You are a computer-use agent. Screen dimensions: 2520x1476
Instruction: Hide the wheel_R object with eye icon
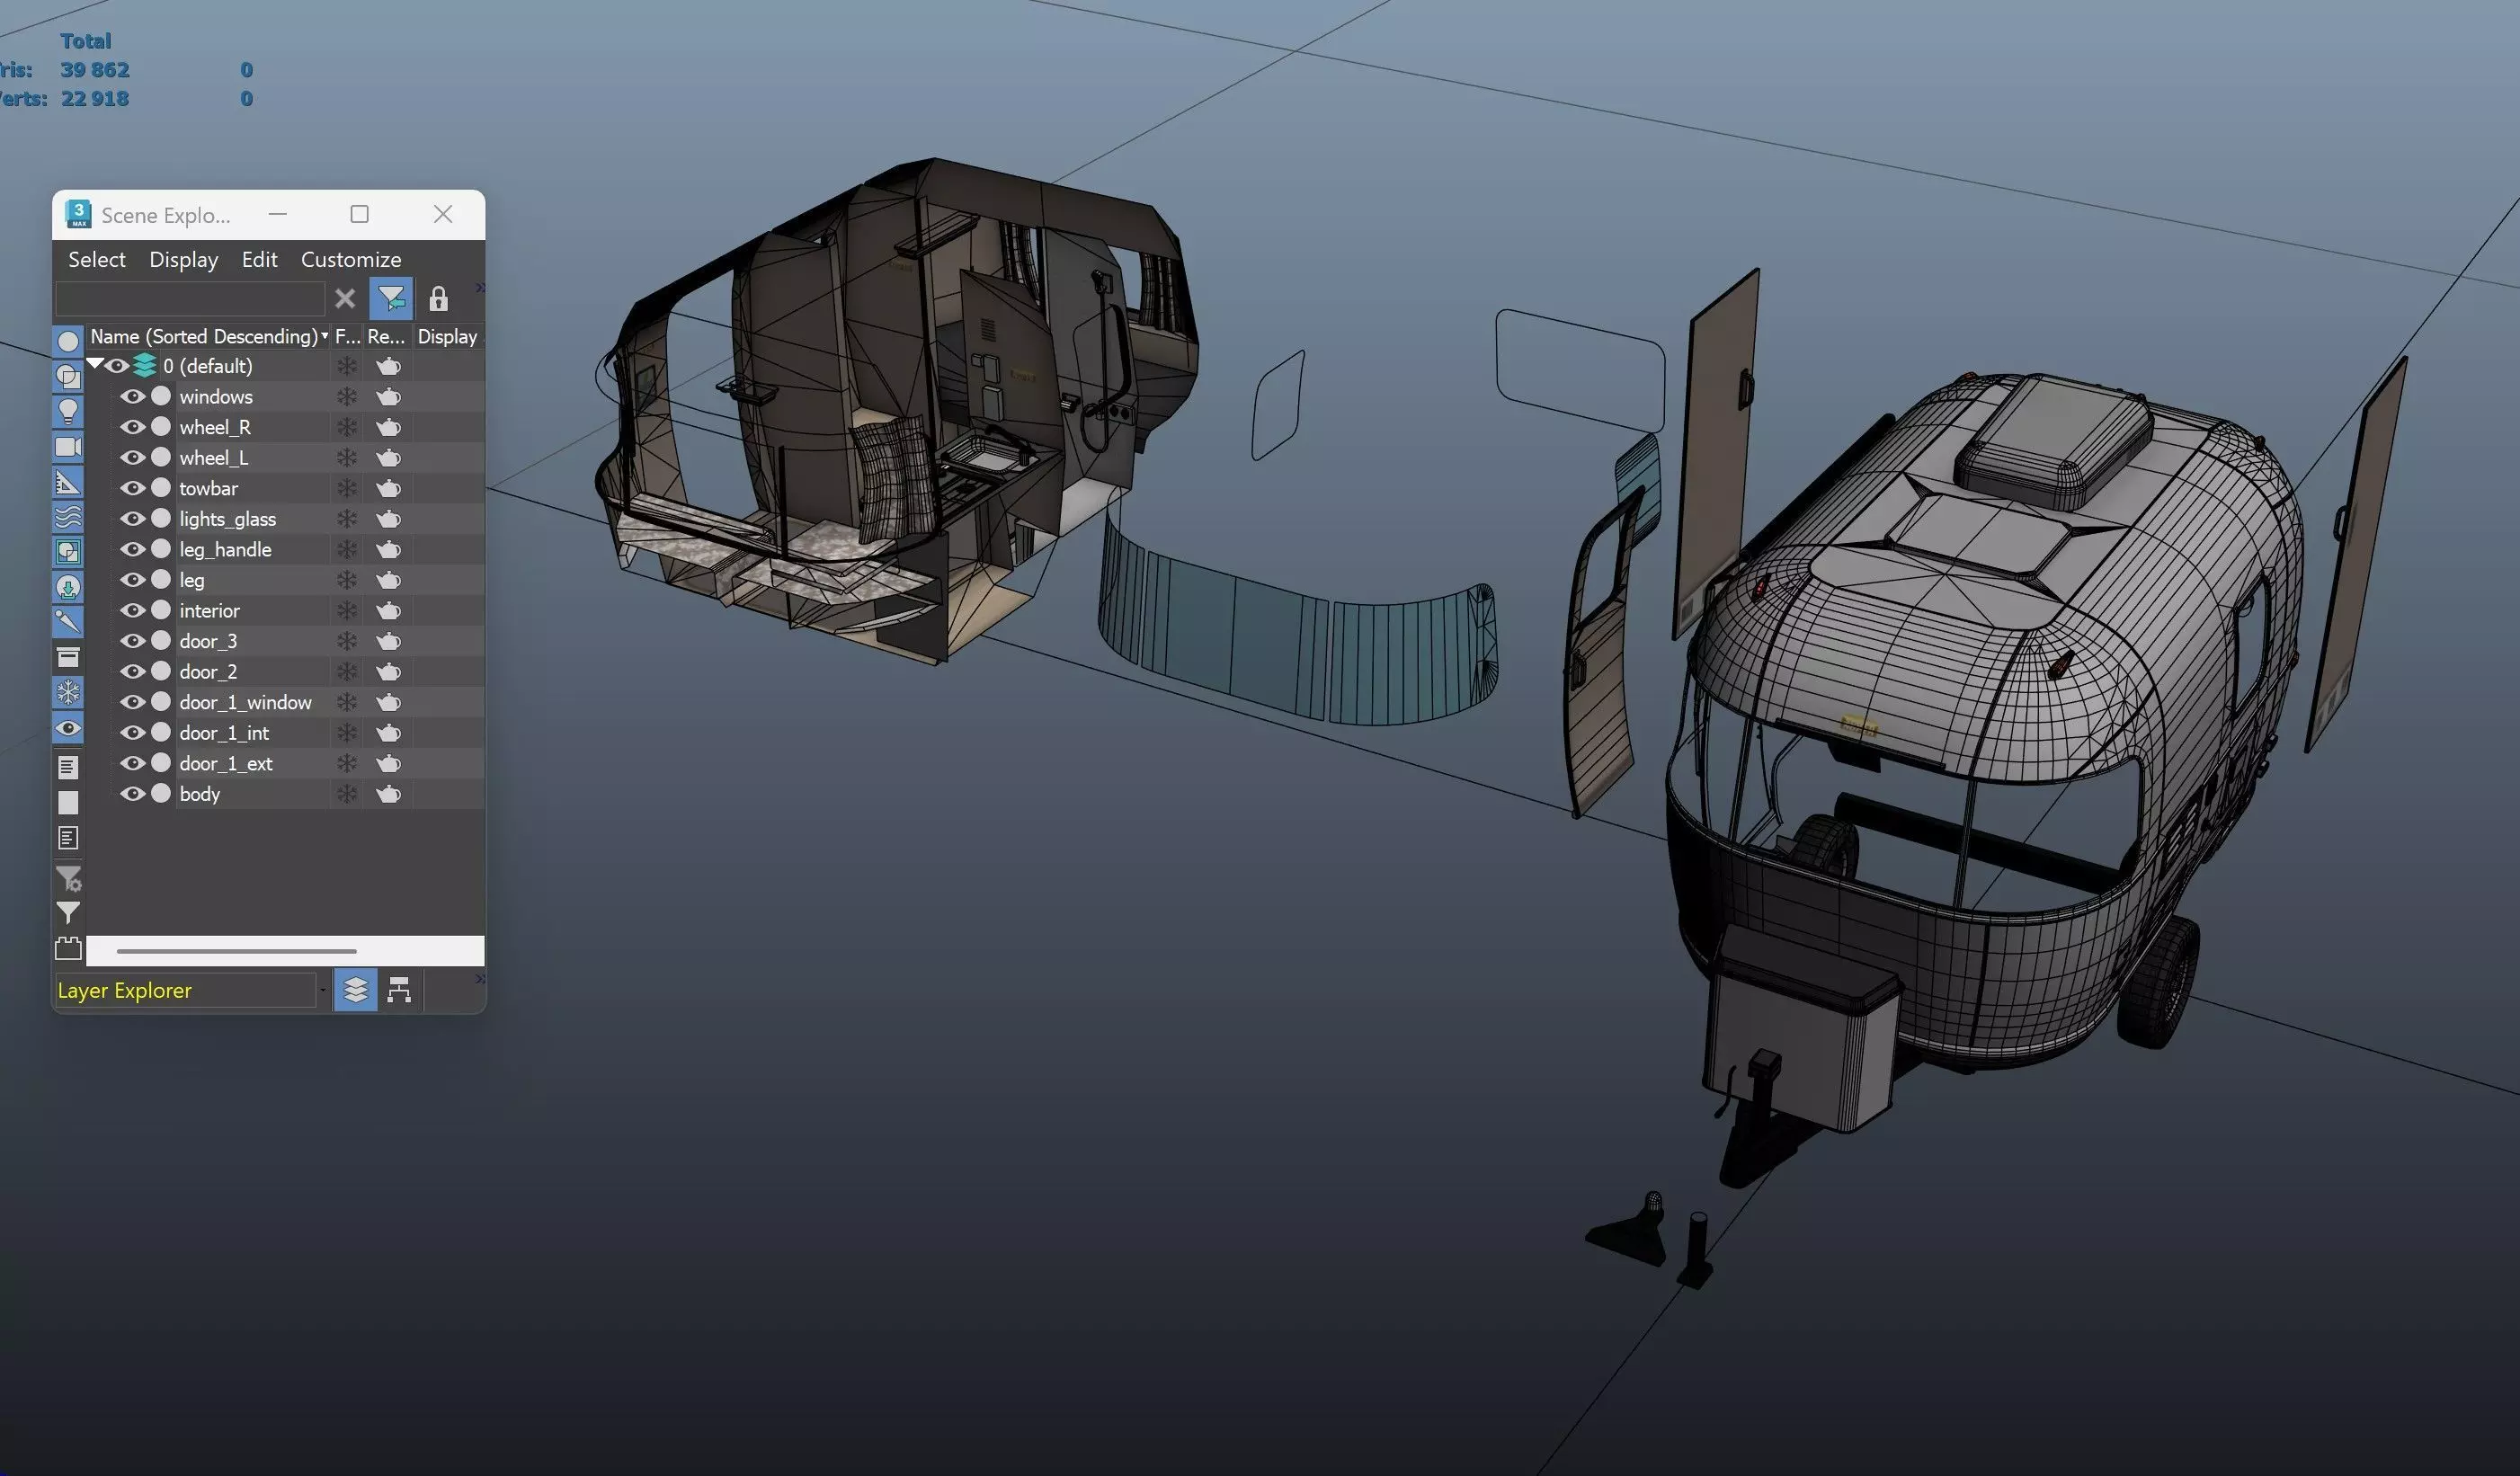(132, 427)
